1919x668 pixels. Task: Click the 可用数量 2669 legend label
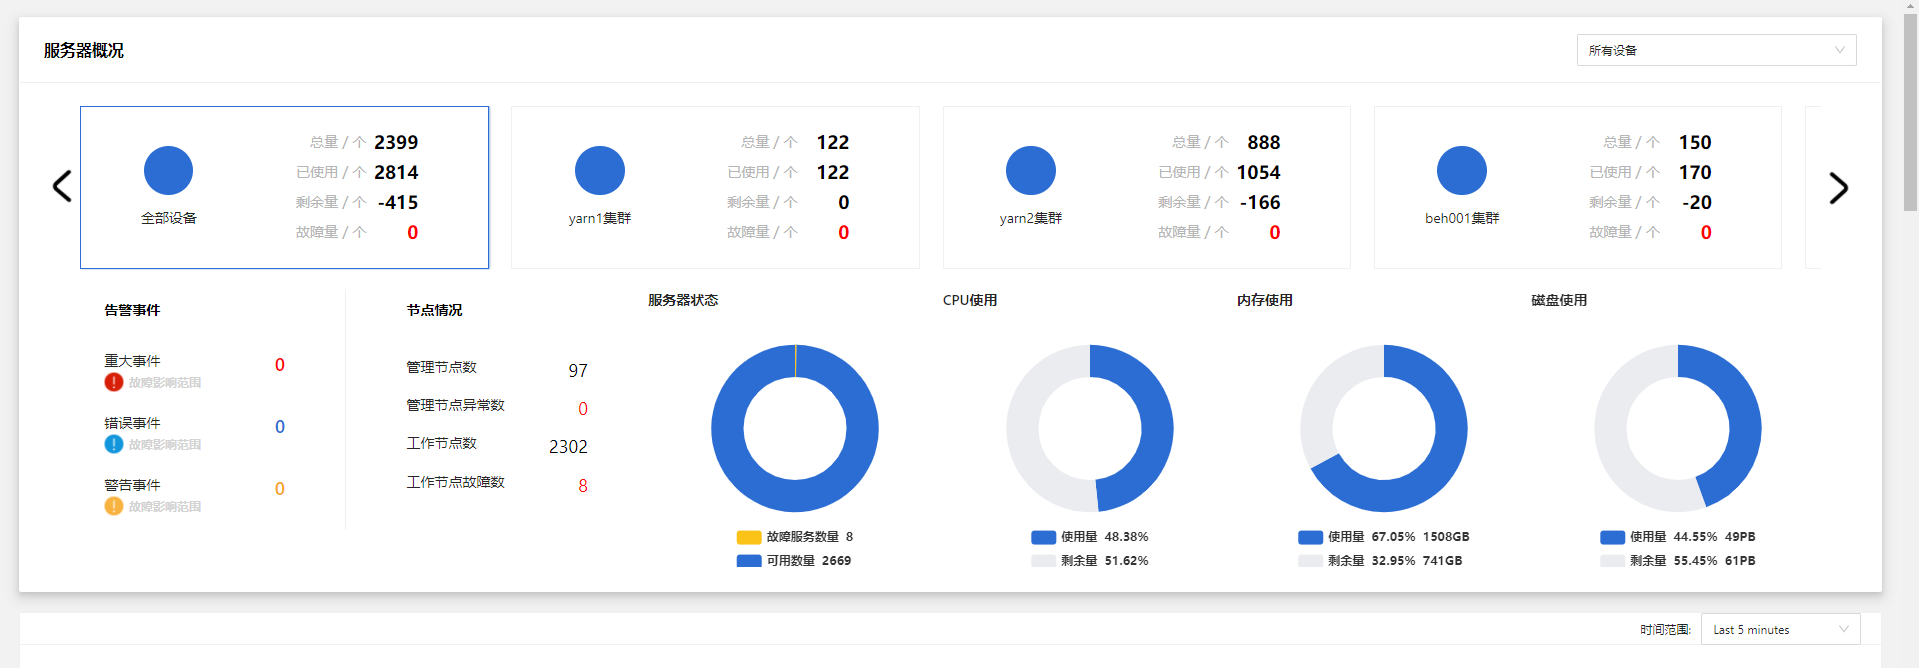[x=809, y=561]
